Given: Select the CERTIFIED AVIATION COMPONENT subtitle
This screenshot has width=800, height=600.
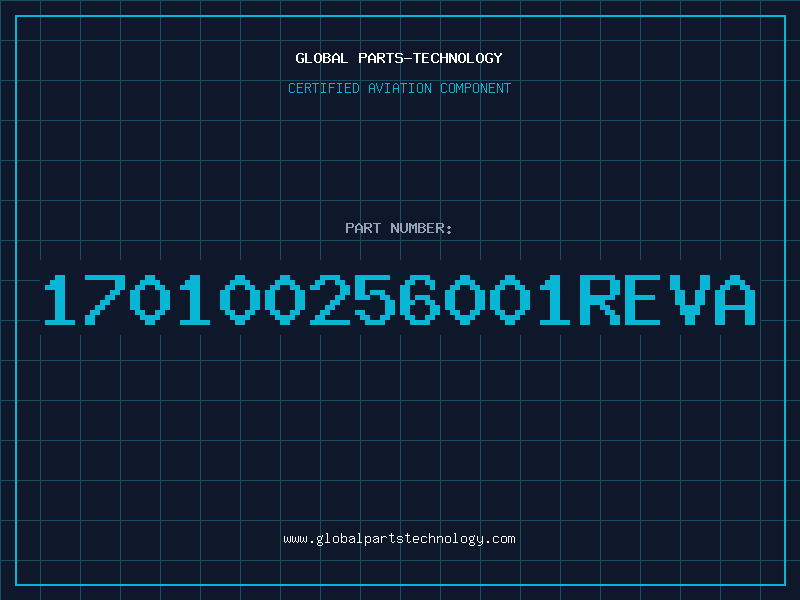Looking at the screenshot, I should [x=399, y=88].
